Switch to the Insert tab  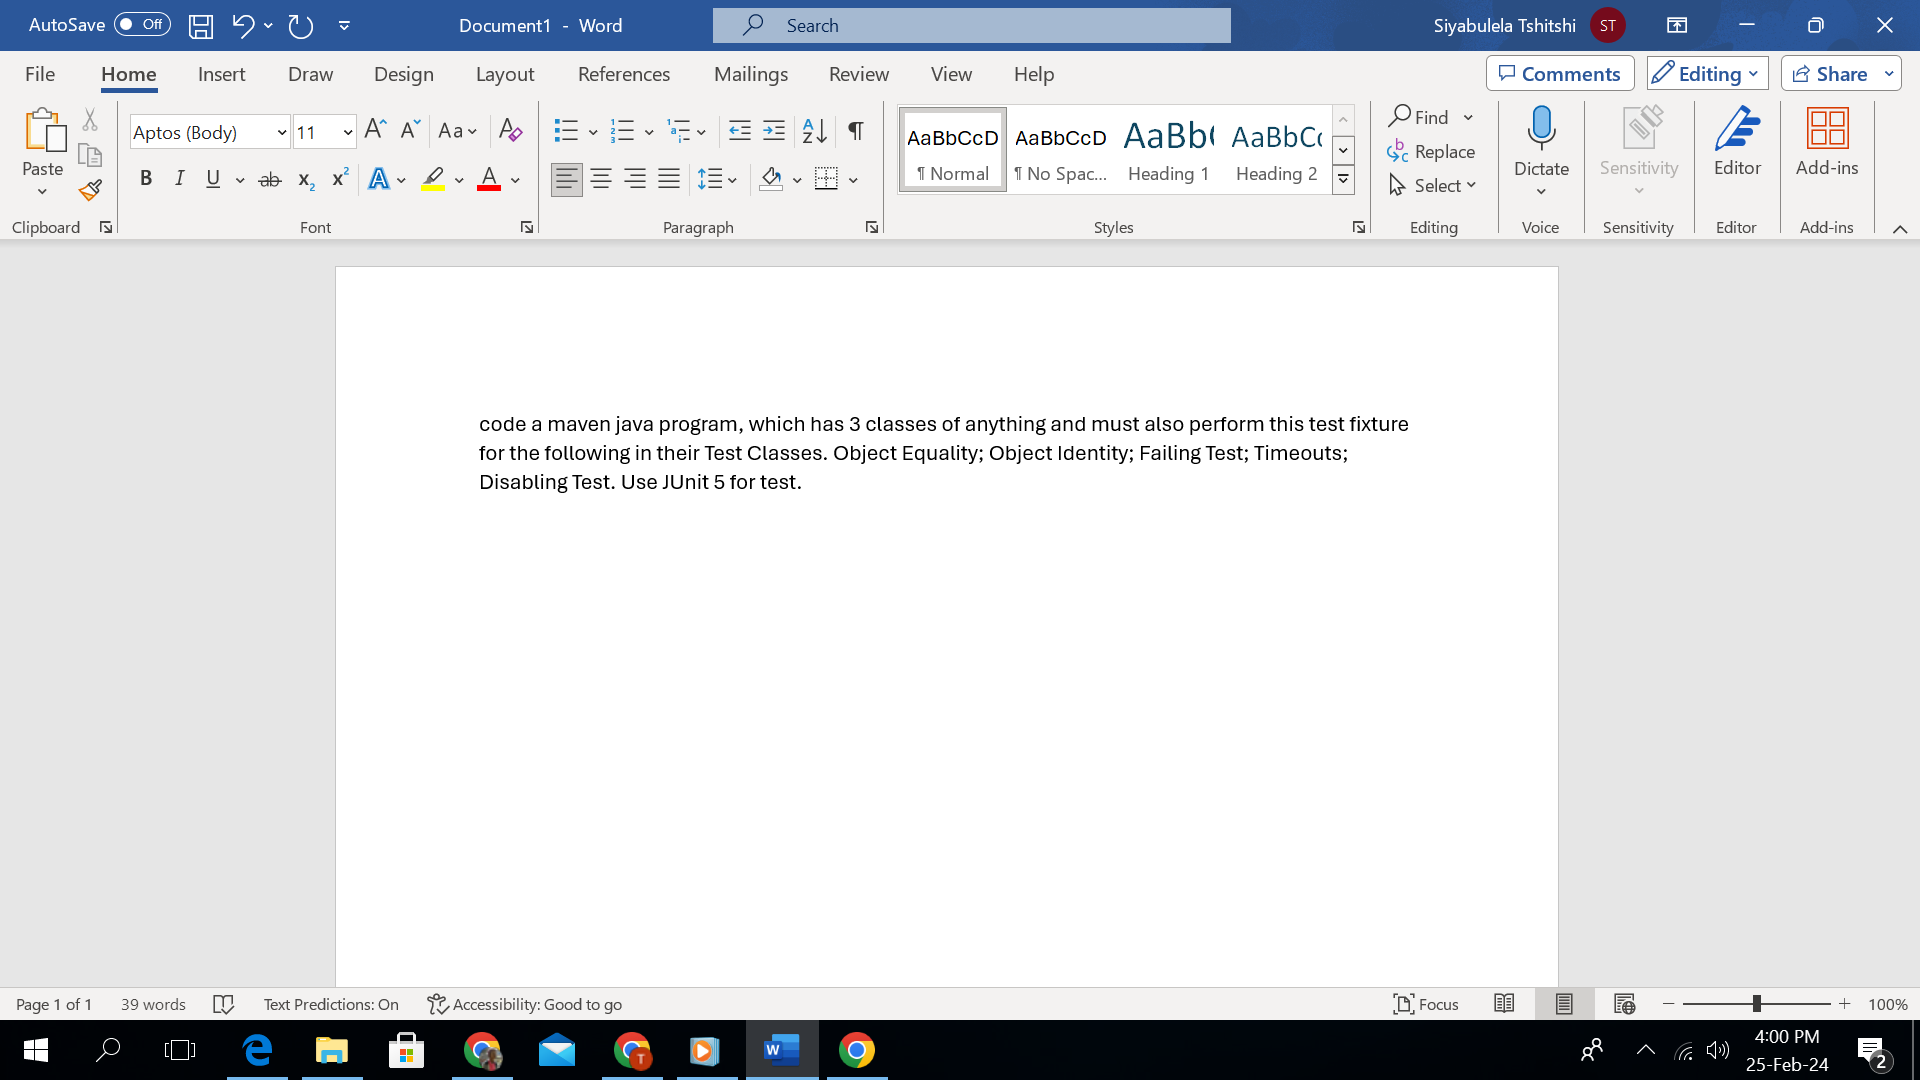[x=221, y=74]
